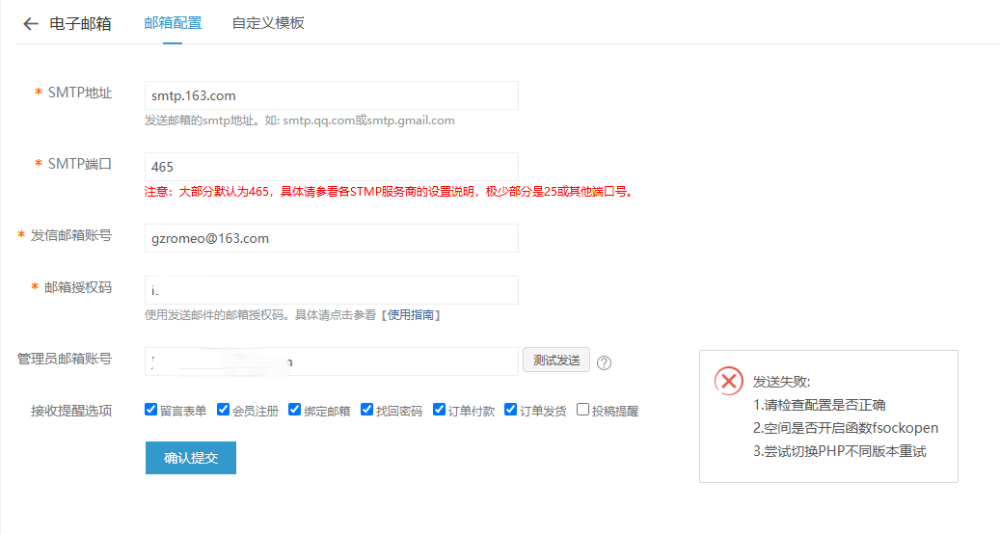Click the line 2.空间是否开启函数fsockopen
The height and width of the screenshot is (535, 1000).
click(846, 428)
